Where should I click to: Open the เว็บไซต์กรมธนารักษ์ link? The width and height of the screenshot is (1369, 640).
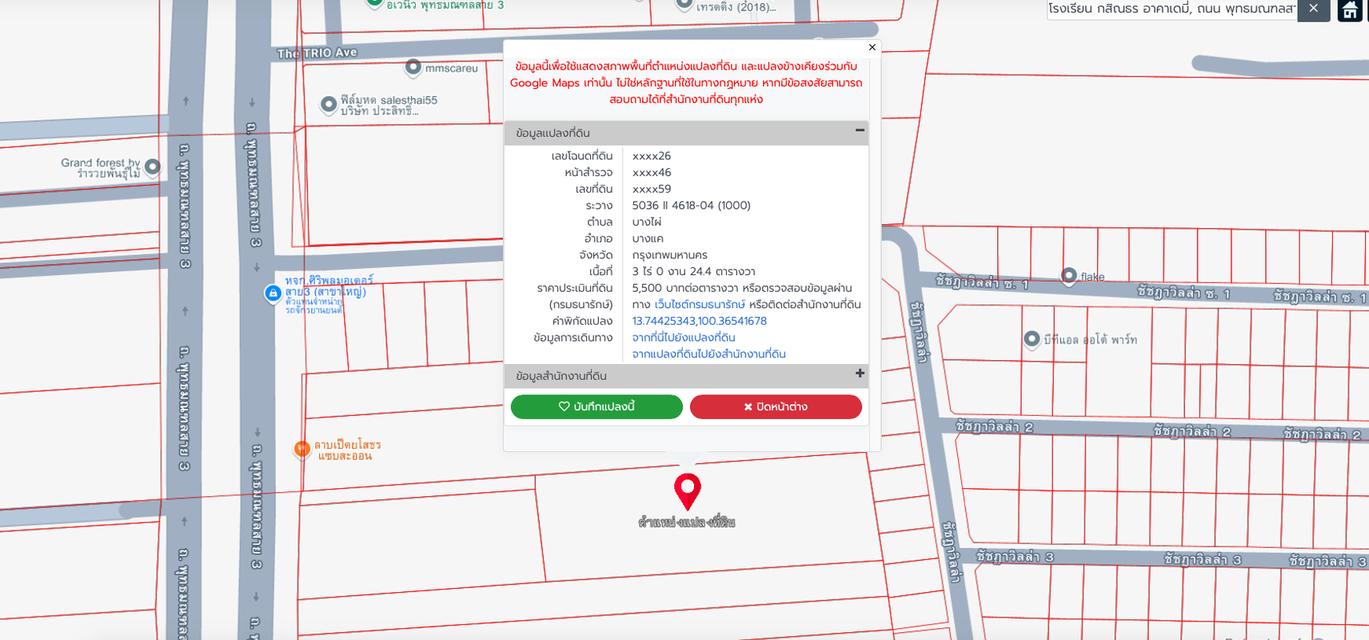[x=700, y=304]
